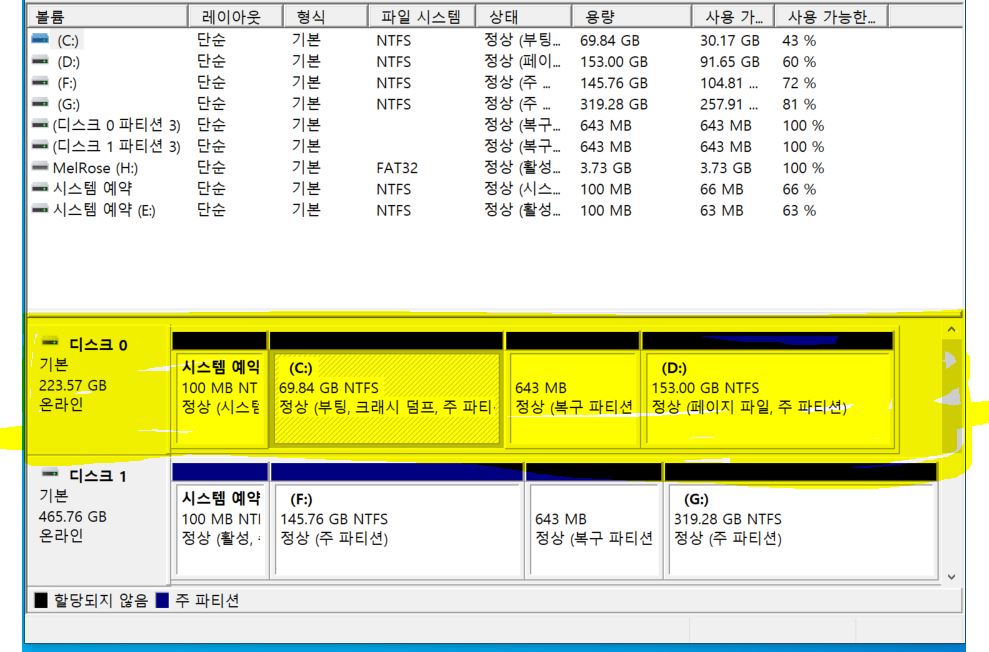The height and width of the screenshot is (652, 989).
Task: Click the (F:) volume icon in list
Action: click(x=40, y=83)
